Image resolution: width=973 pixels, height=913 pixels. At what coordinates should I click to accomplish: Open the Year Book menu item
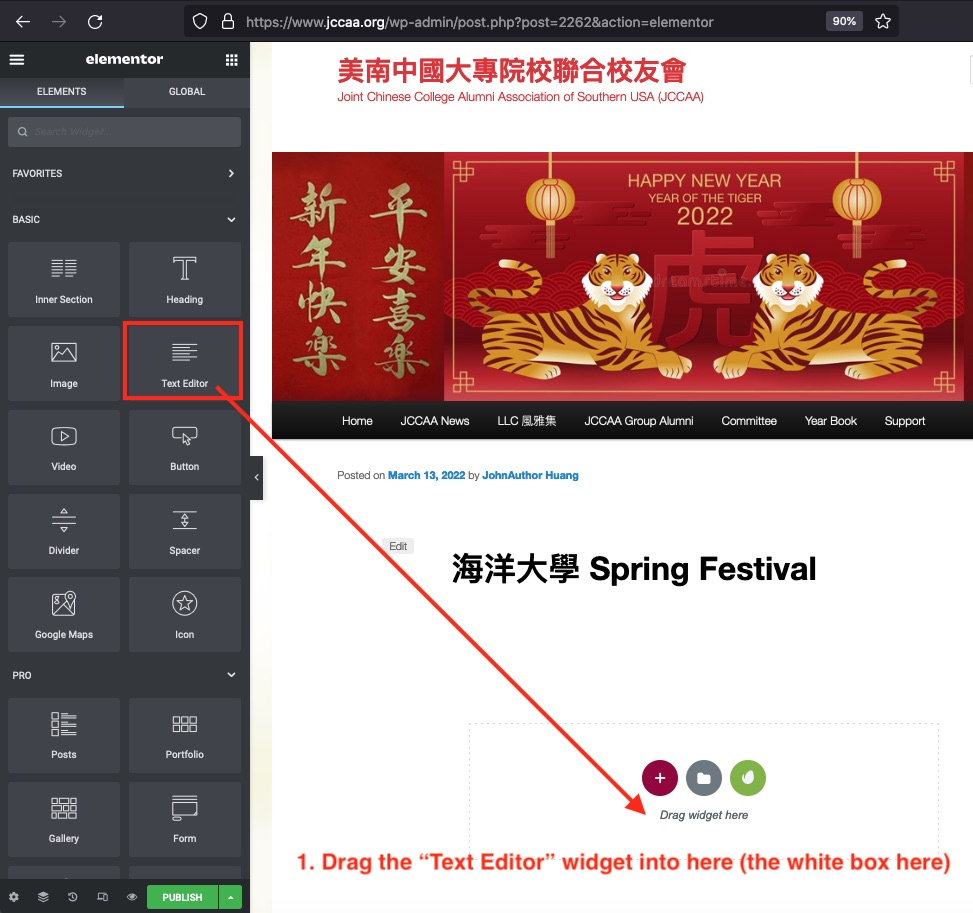pos(830,421)
